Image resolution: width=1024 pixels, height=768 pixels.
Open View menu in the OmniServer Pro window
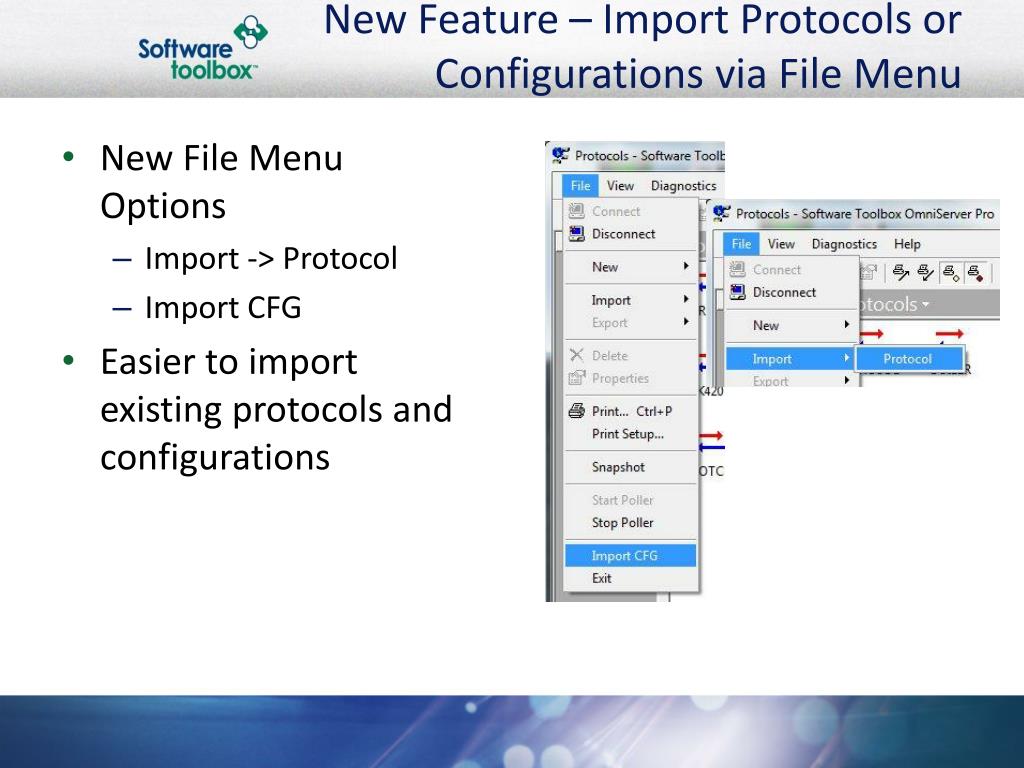(781, 244)
